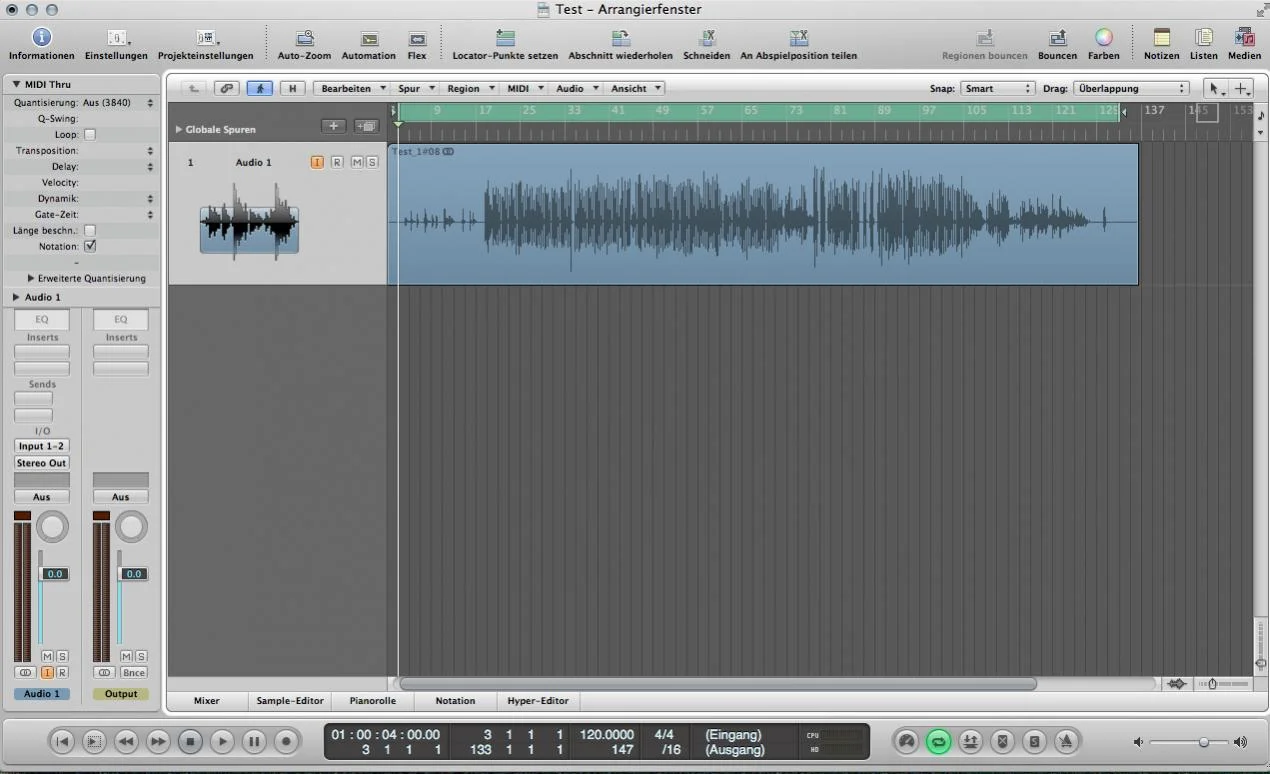Toggle the green cycle mode button
Screen dimensions: 1270x774
[938, 741]
